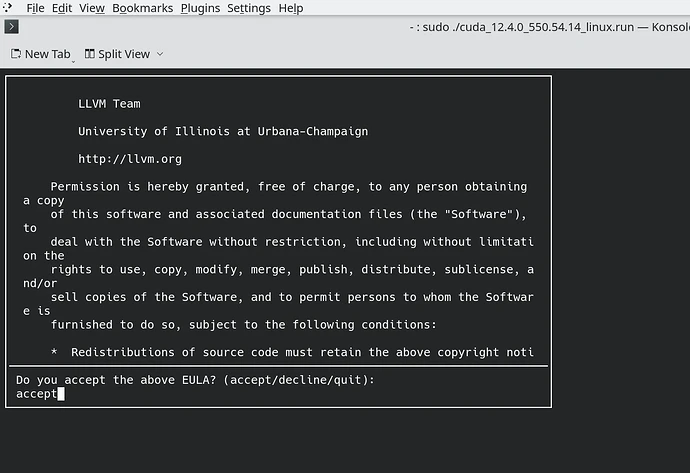Click the Split View panes icon

[90, 54]
